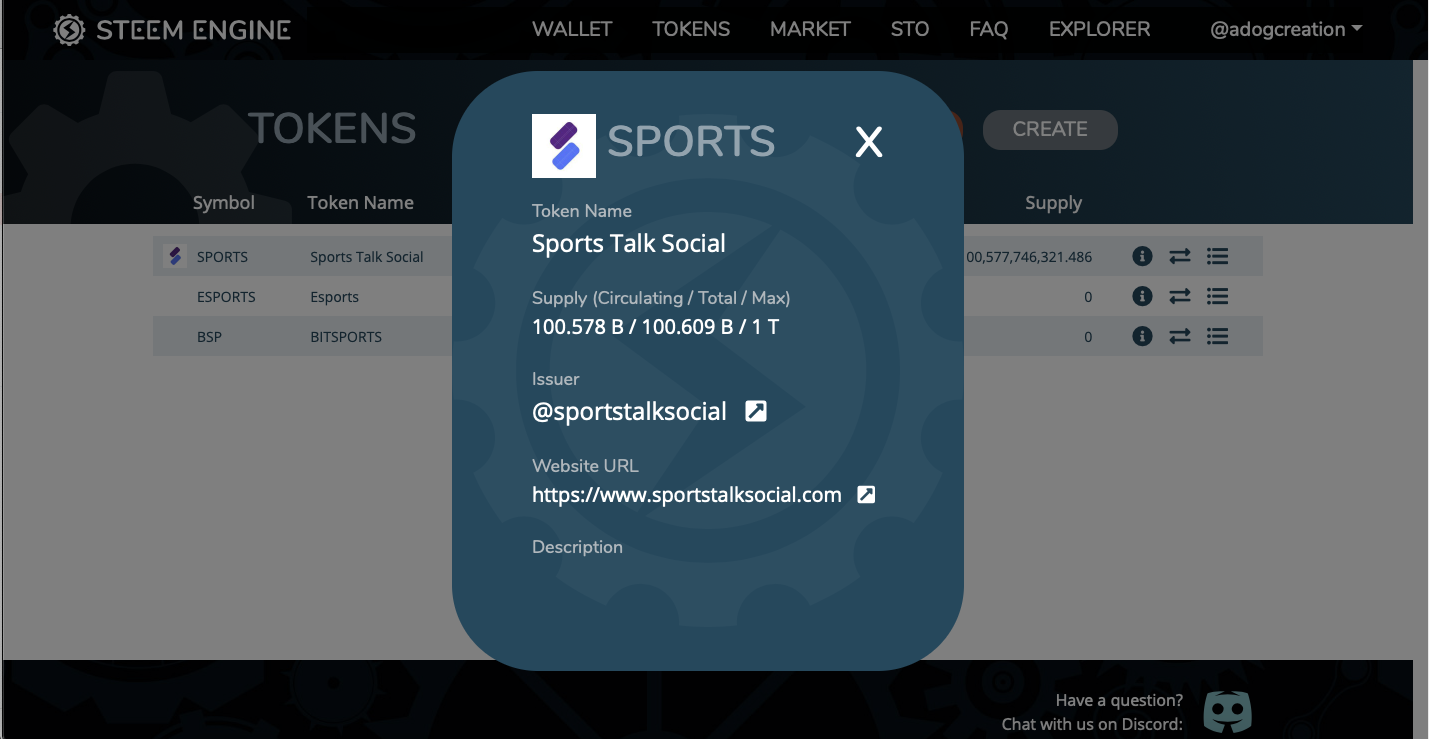The height and width of the screenshot is (739, 1429).
Task: Click the ESPORTS row supply value 0
Action: point(1088,297)
